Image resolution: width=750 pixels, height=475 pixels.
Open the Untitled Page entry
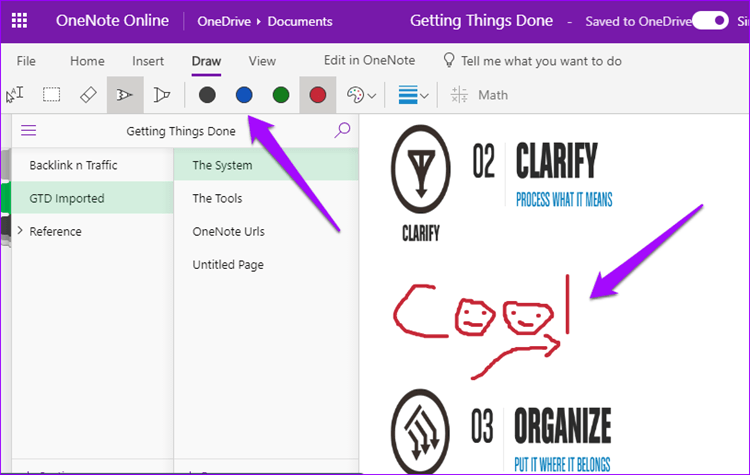point(228,265)
